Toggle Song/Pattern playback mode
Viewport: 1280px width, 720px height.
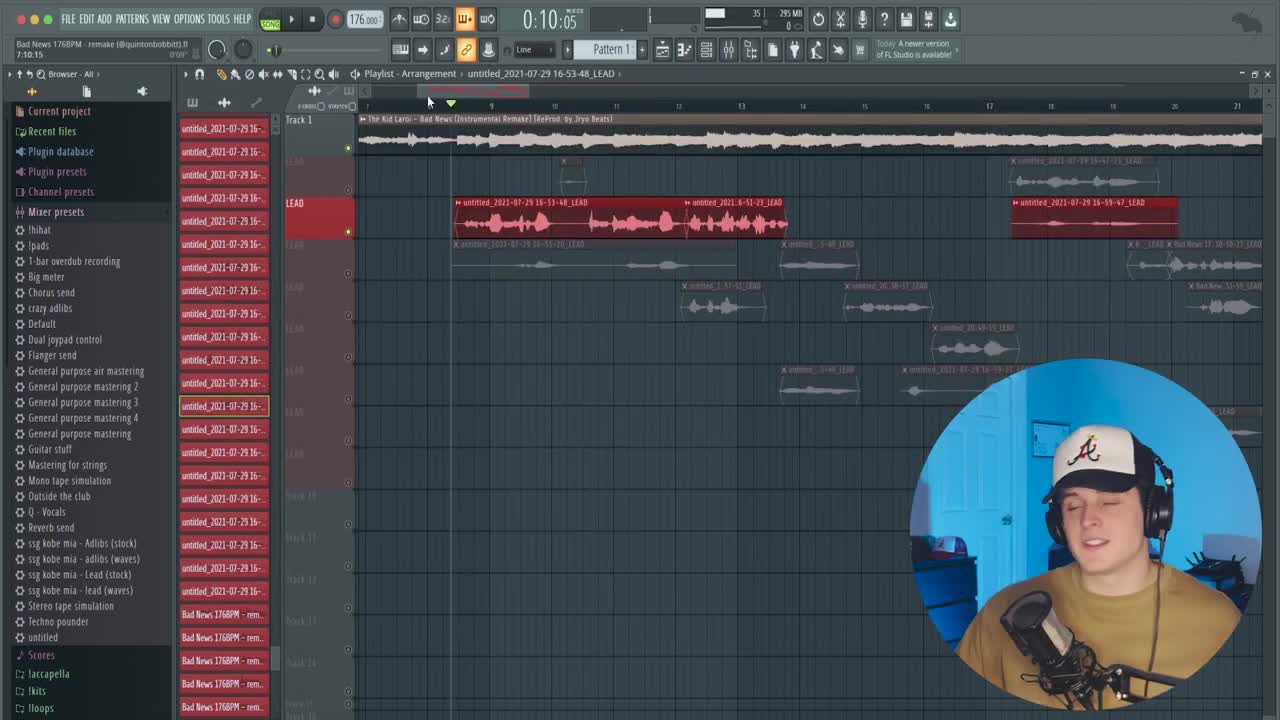270,20
